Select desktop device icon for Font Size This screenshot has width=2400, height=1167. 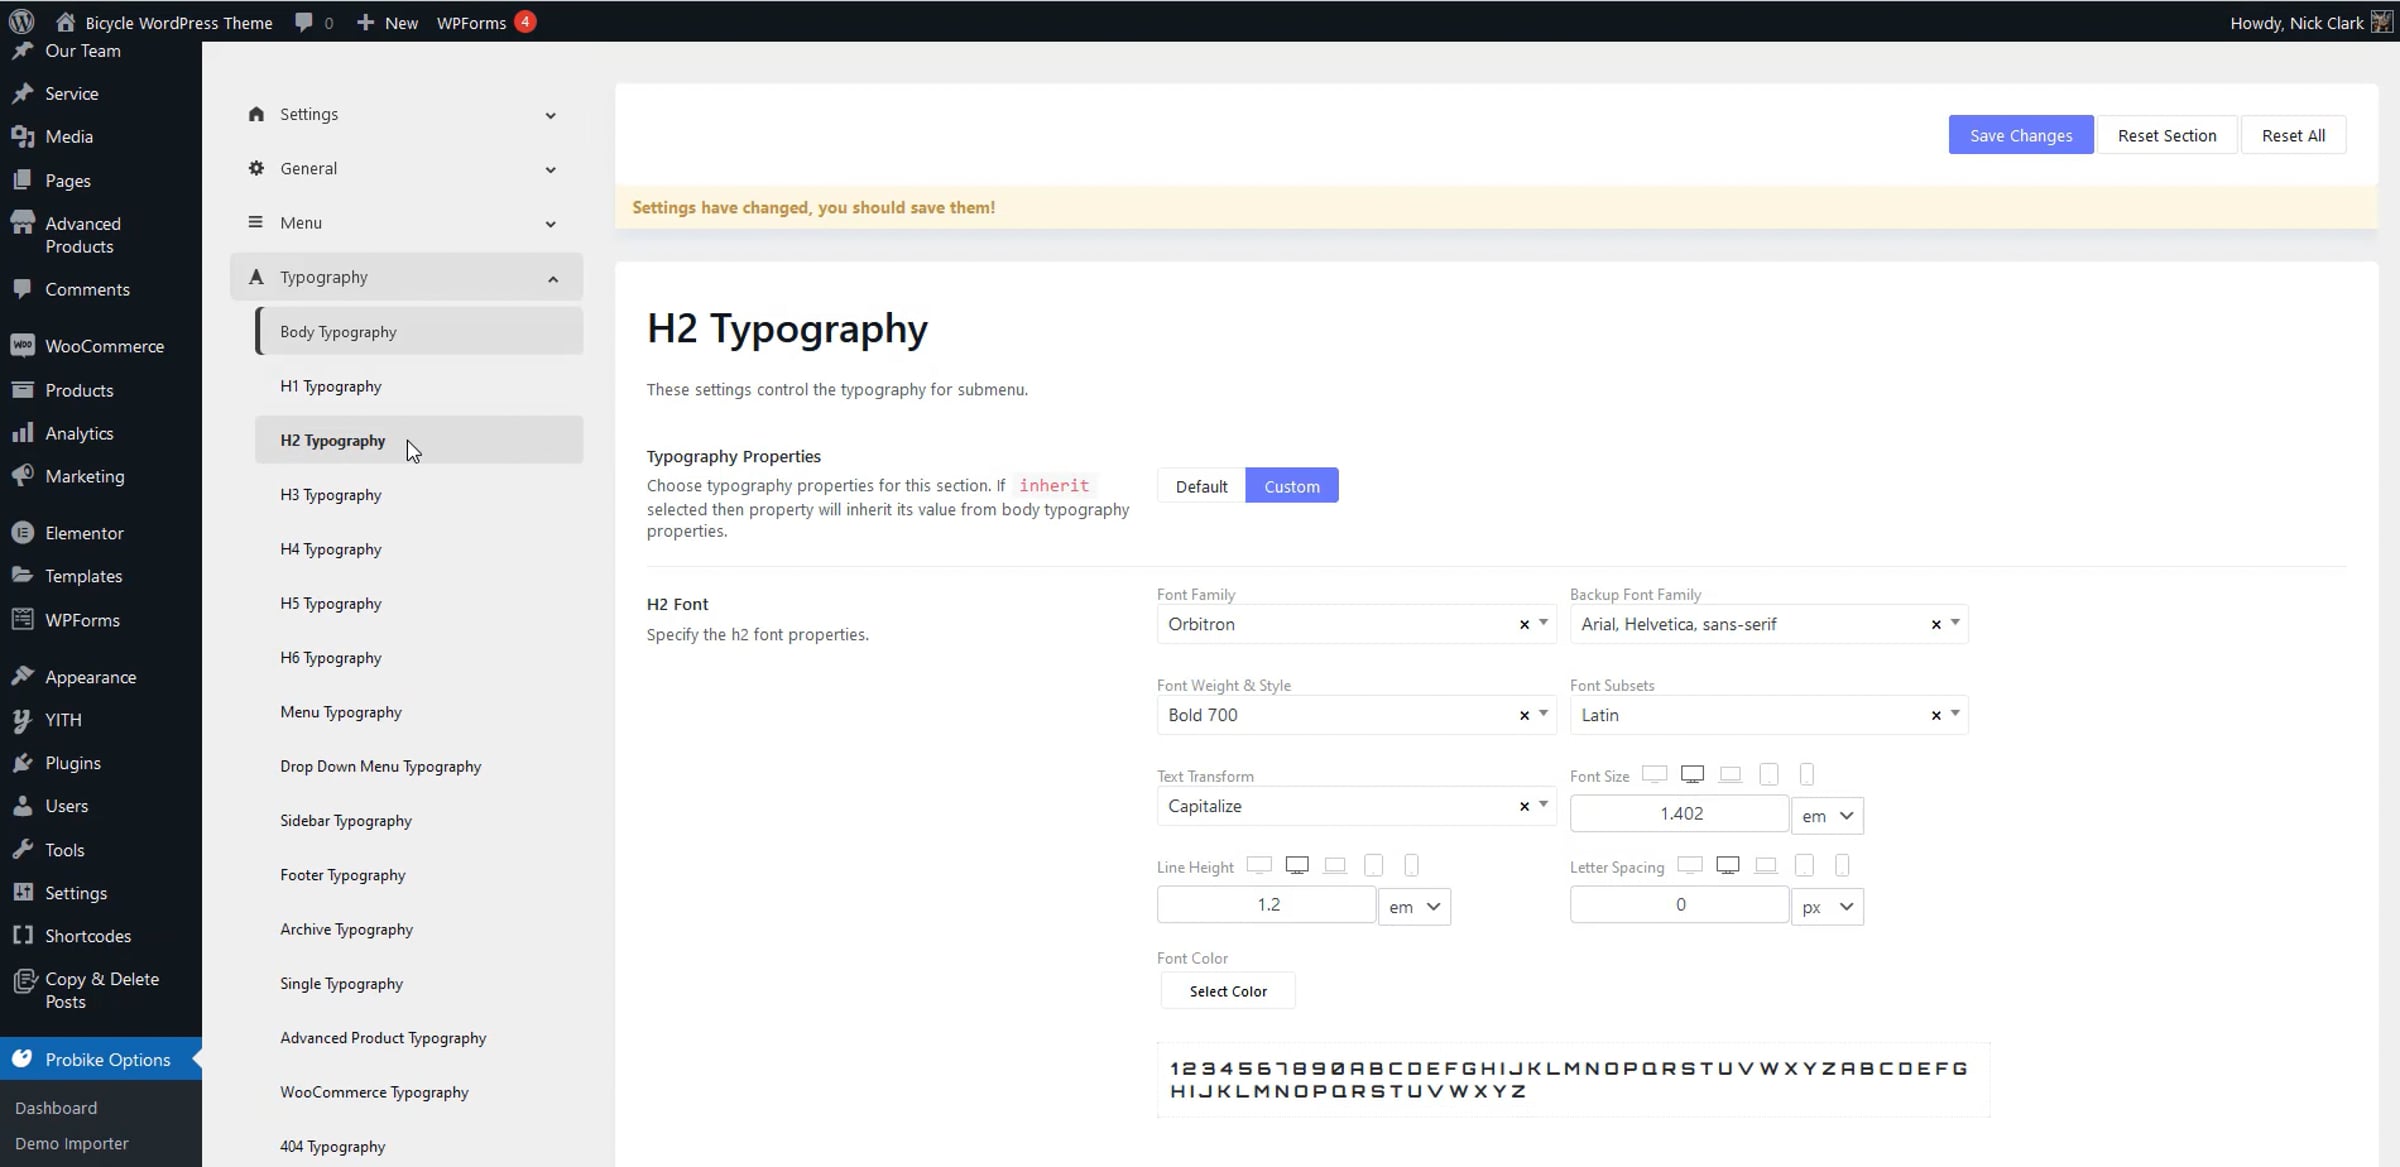[1692, 774]
